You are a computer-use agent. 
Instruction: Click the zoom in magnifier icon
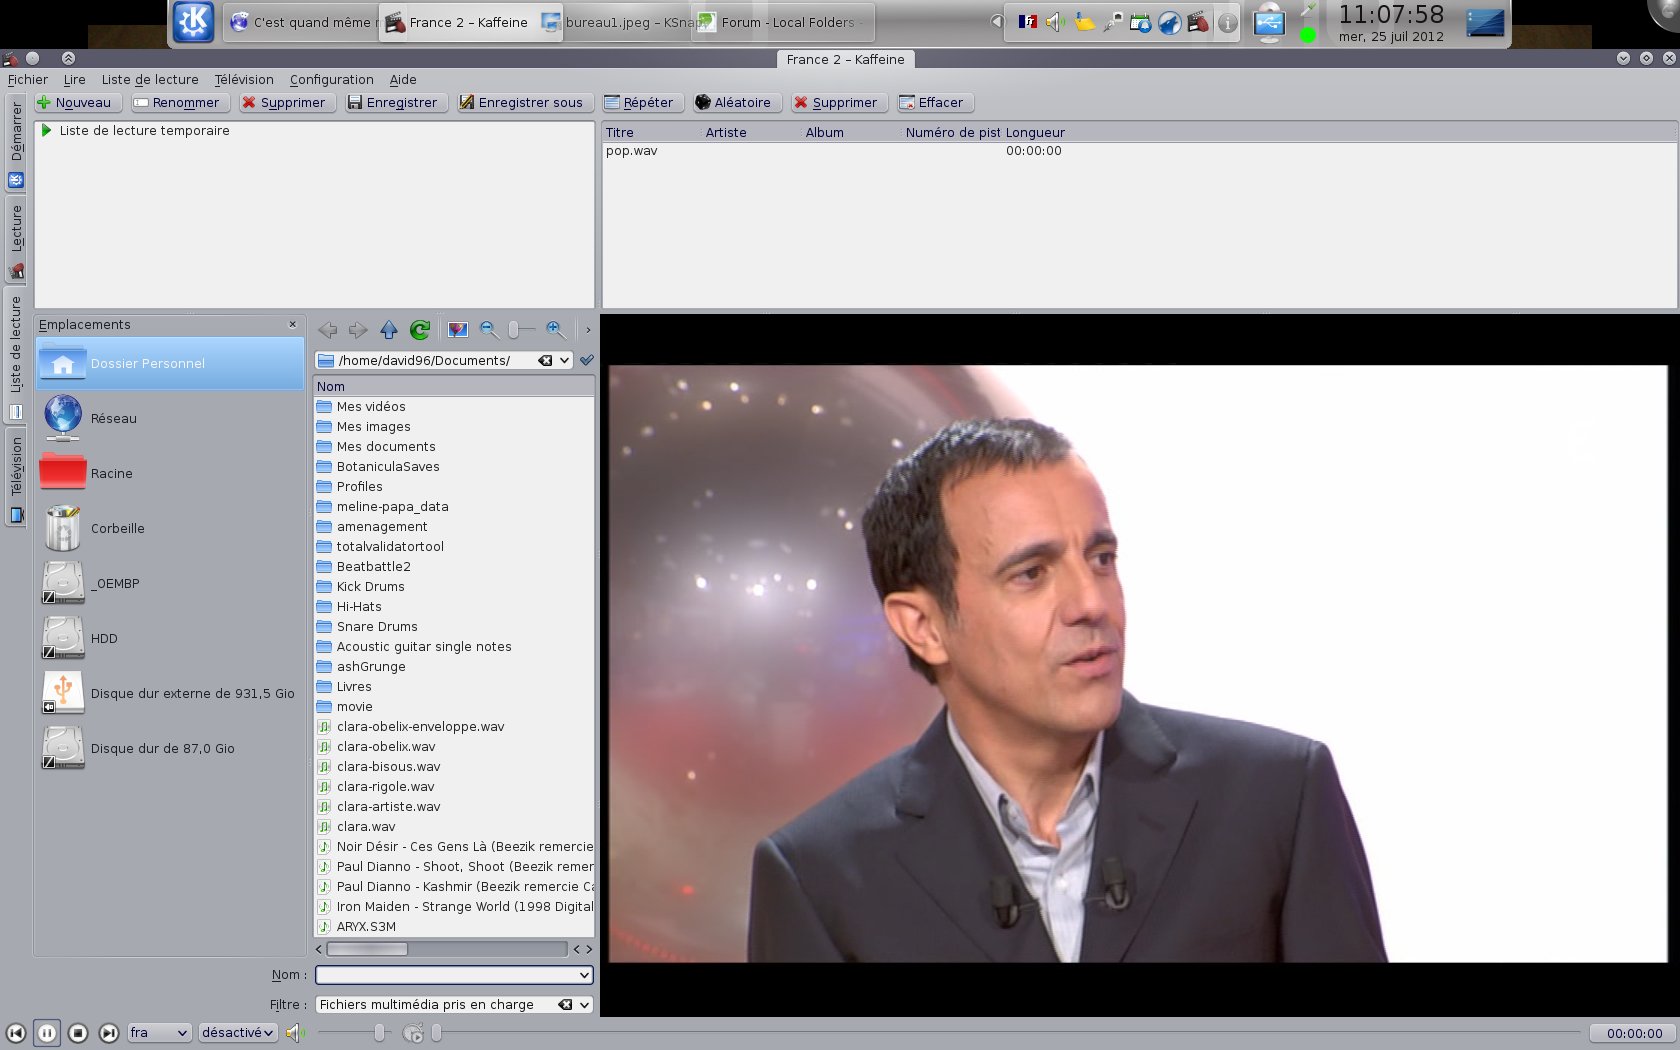[556, 330]
